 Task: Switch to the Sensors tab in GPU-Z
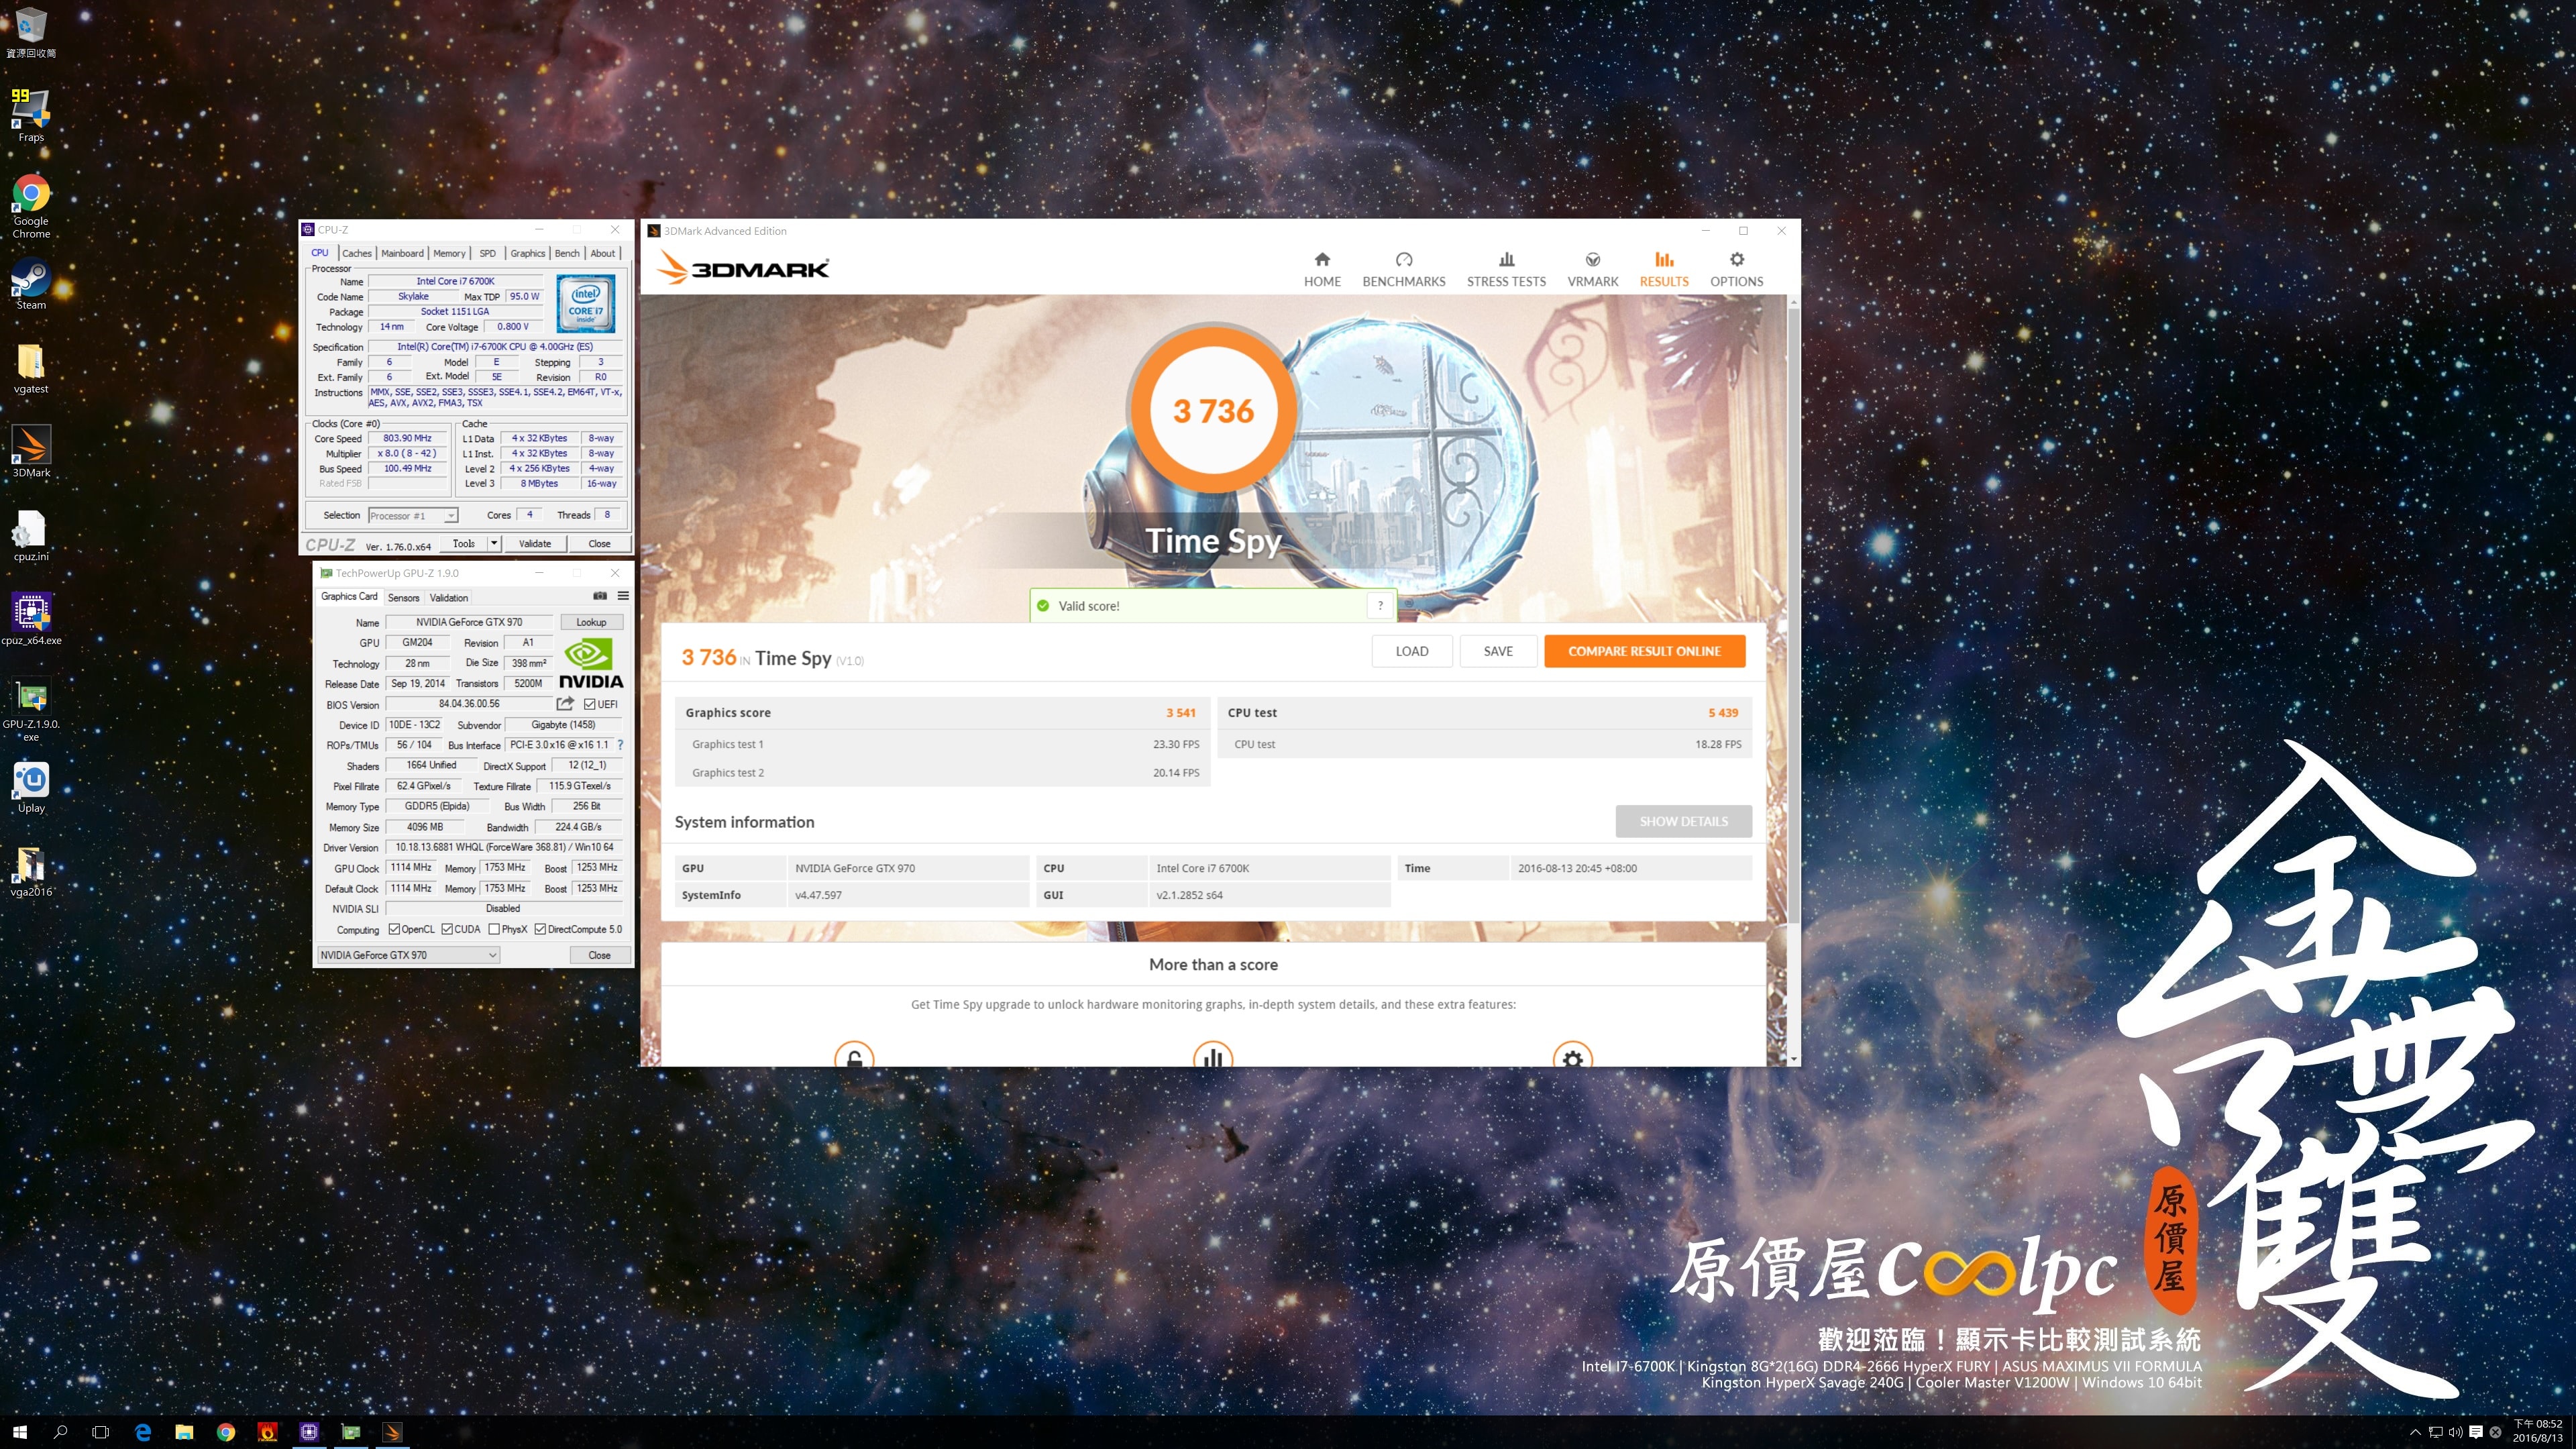(403, 597)
